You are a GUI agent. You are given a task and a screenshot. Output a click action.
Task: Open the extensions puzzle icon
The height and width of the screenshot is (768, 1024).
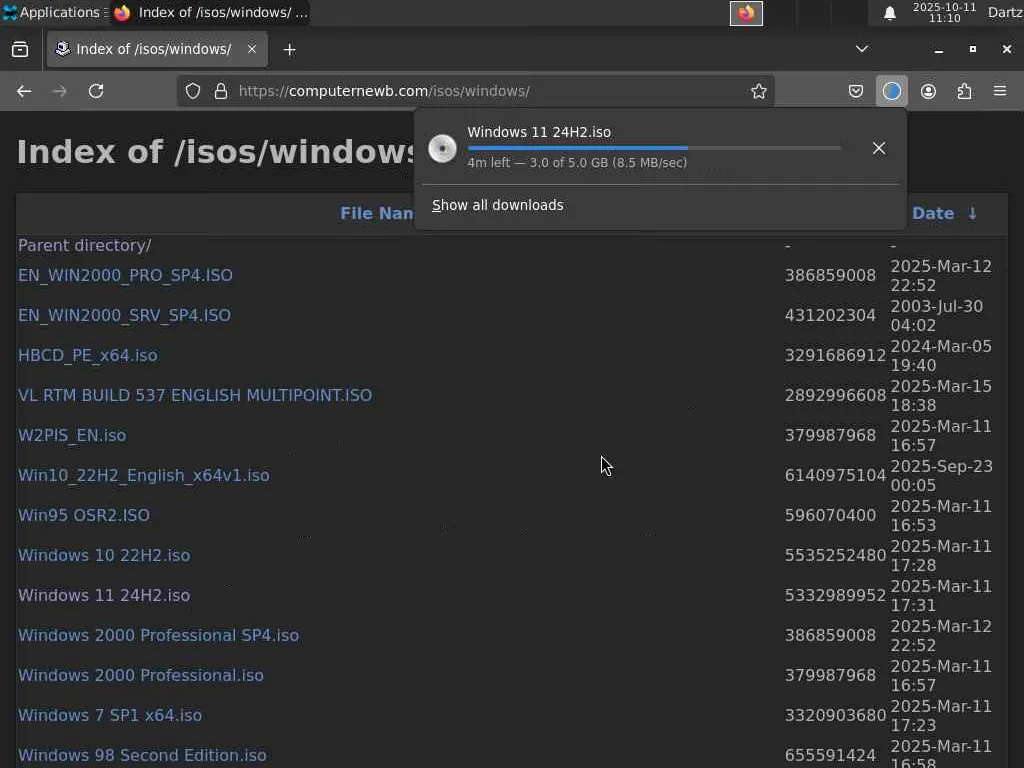pos(964,91)
